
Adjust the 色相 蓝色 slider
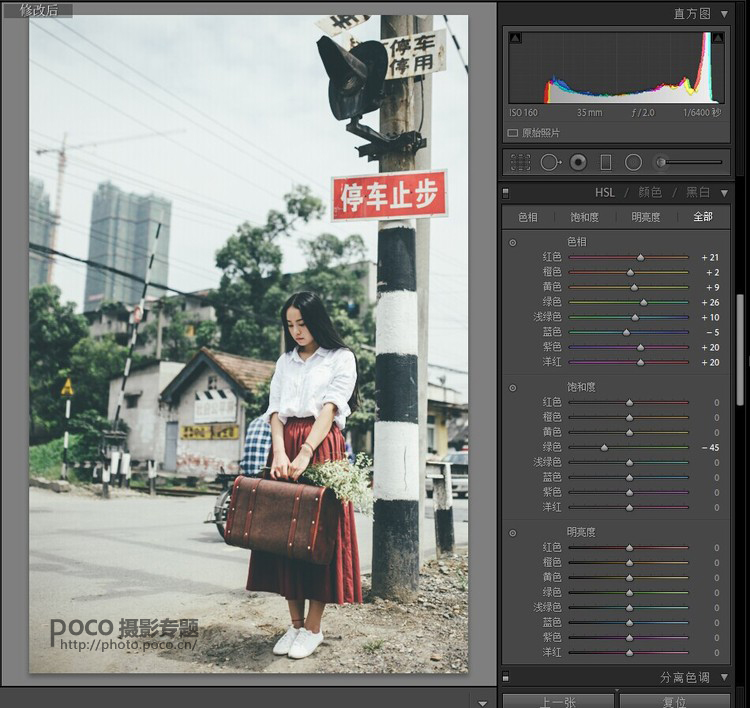point(629,332)
